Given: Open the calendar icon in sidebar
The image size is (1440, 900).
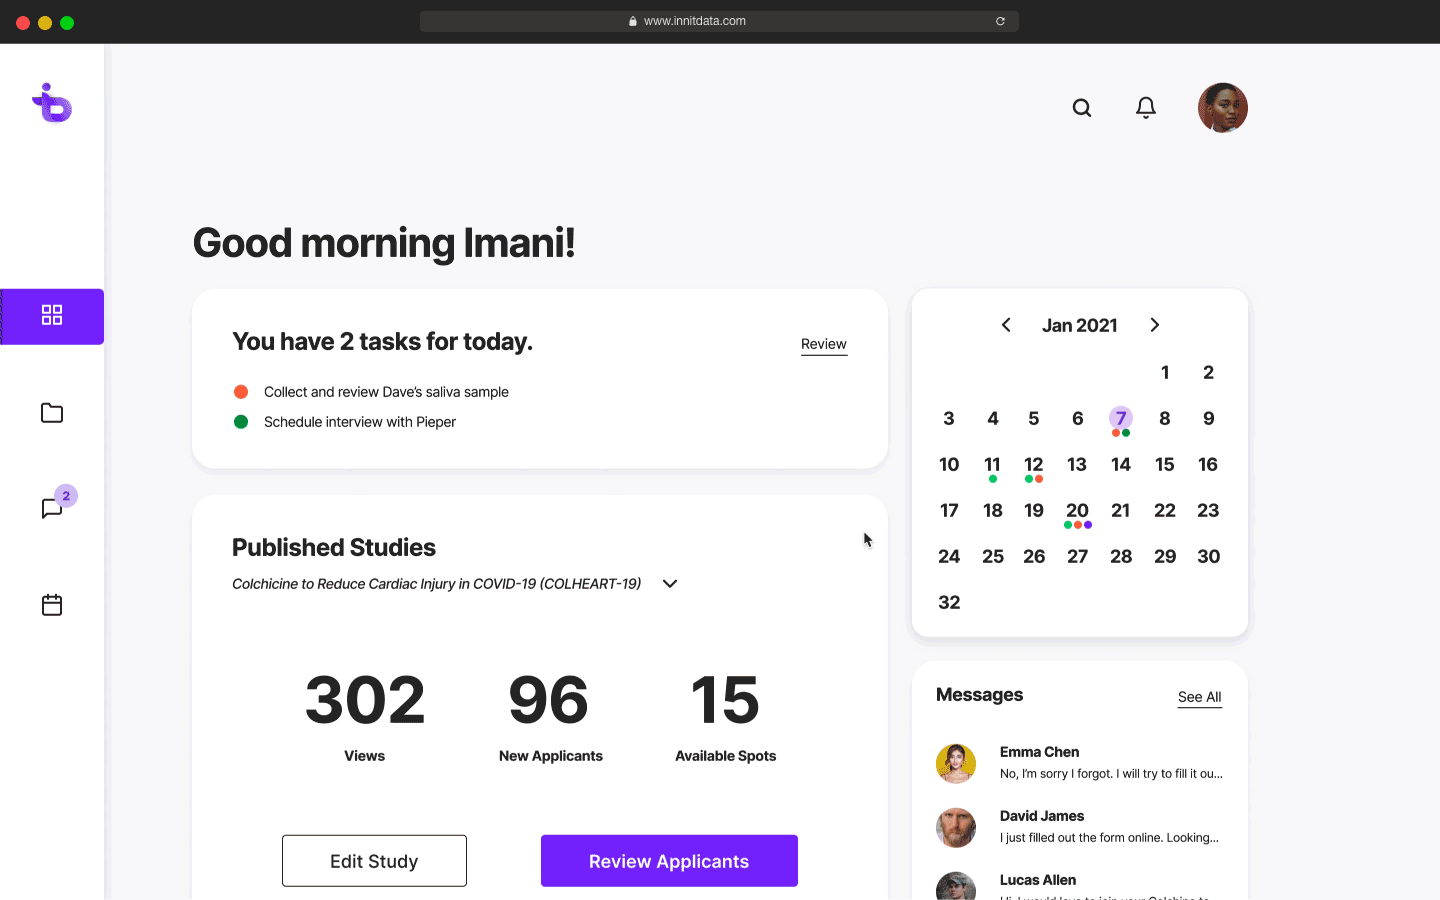Looking at the screenshot, I should pos(52,605).
